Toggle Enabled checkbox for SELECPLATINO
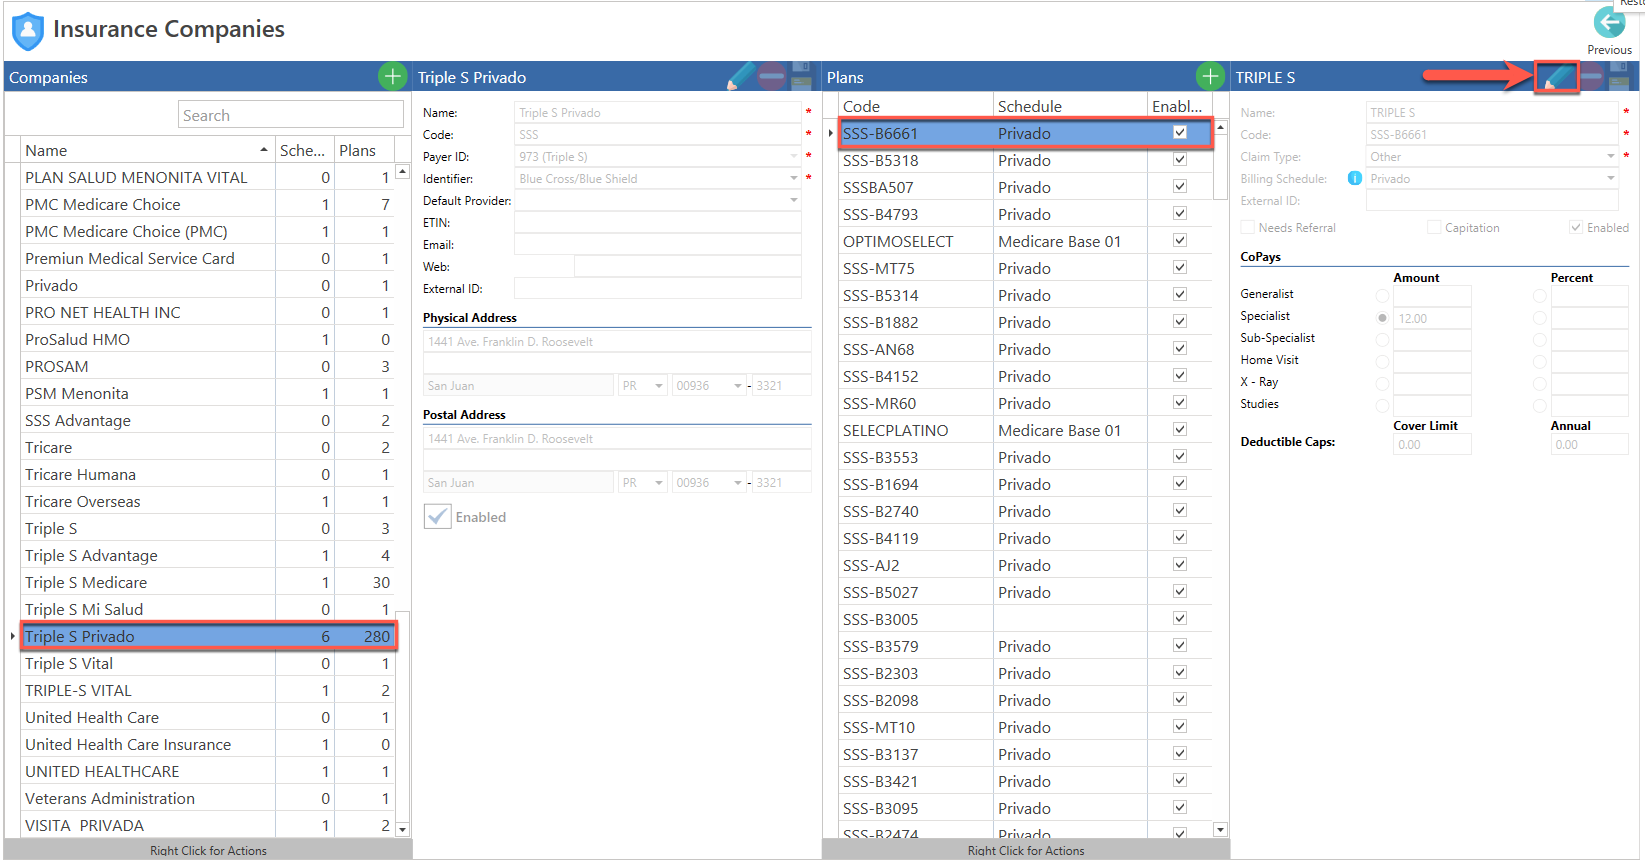Image resolution: width=1645 pixels, height=863 pixels. click(1180, 429)
